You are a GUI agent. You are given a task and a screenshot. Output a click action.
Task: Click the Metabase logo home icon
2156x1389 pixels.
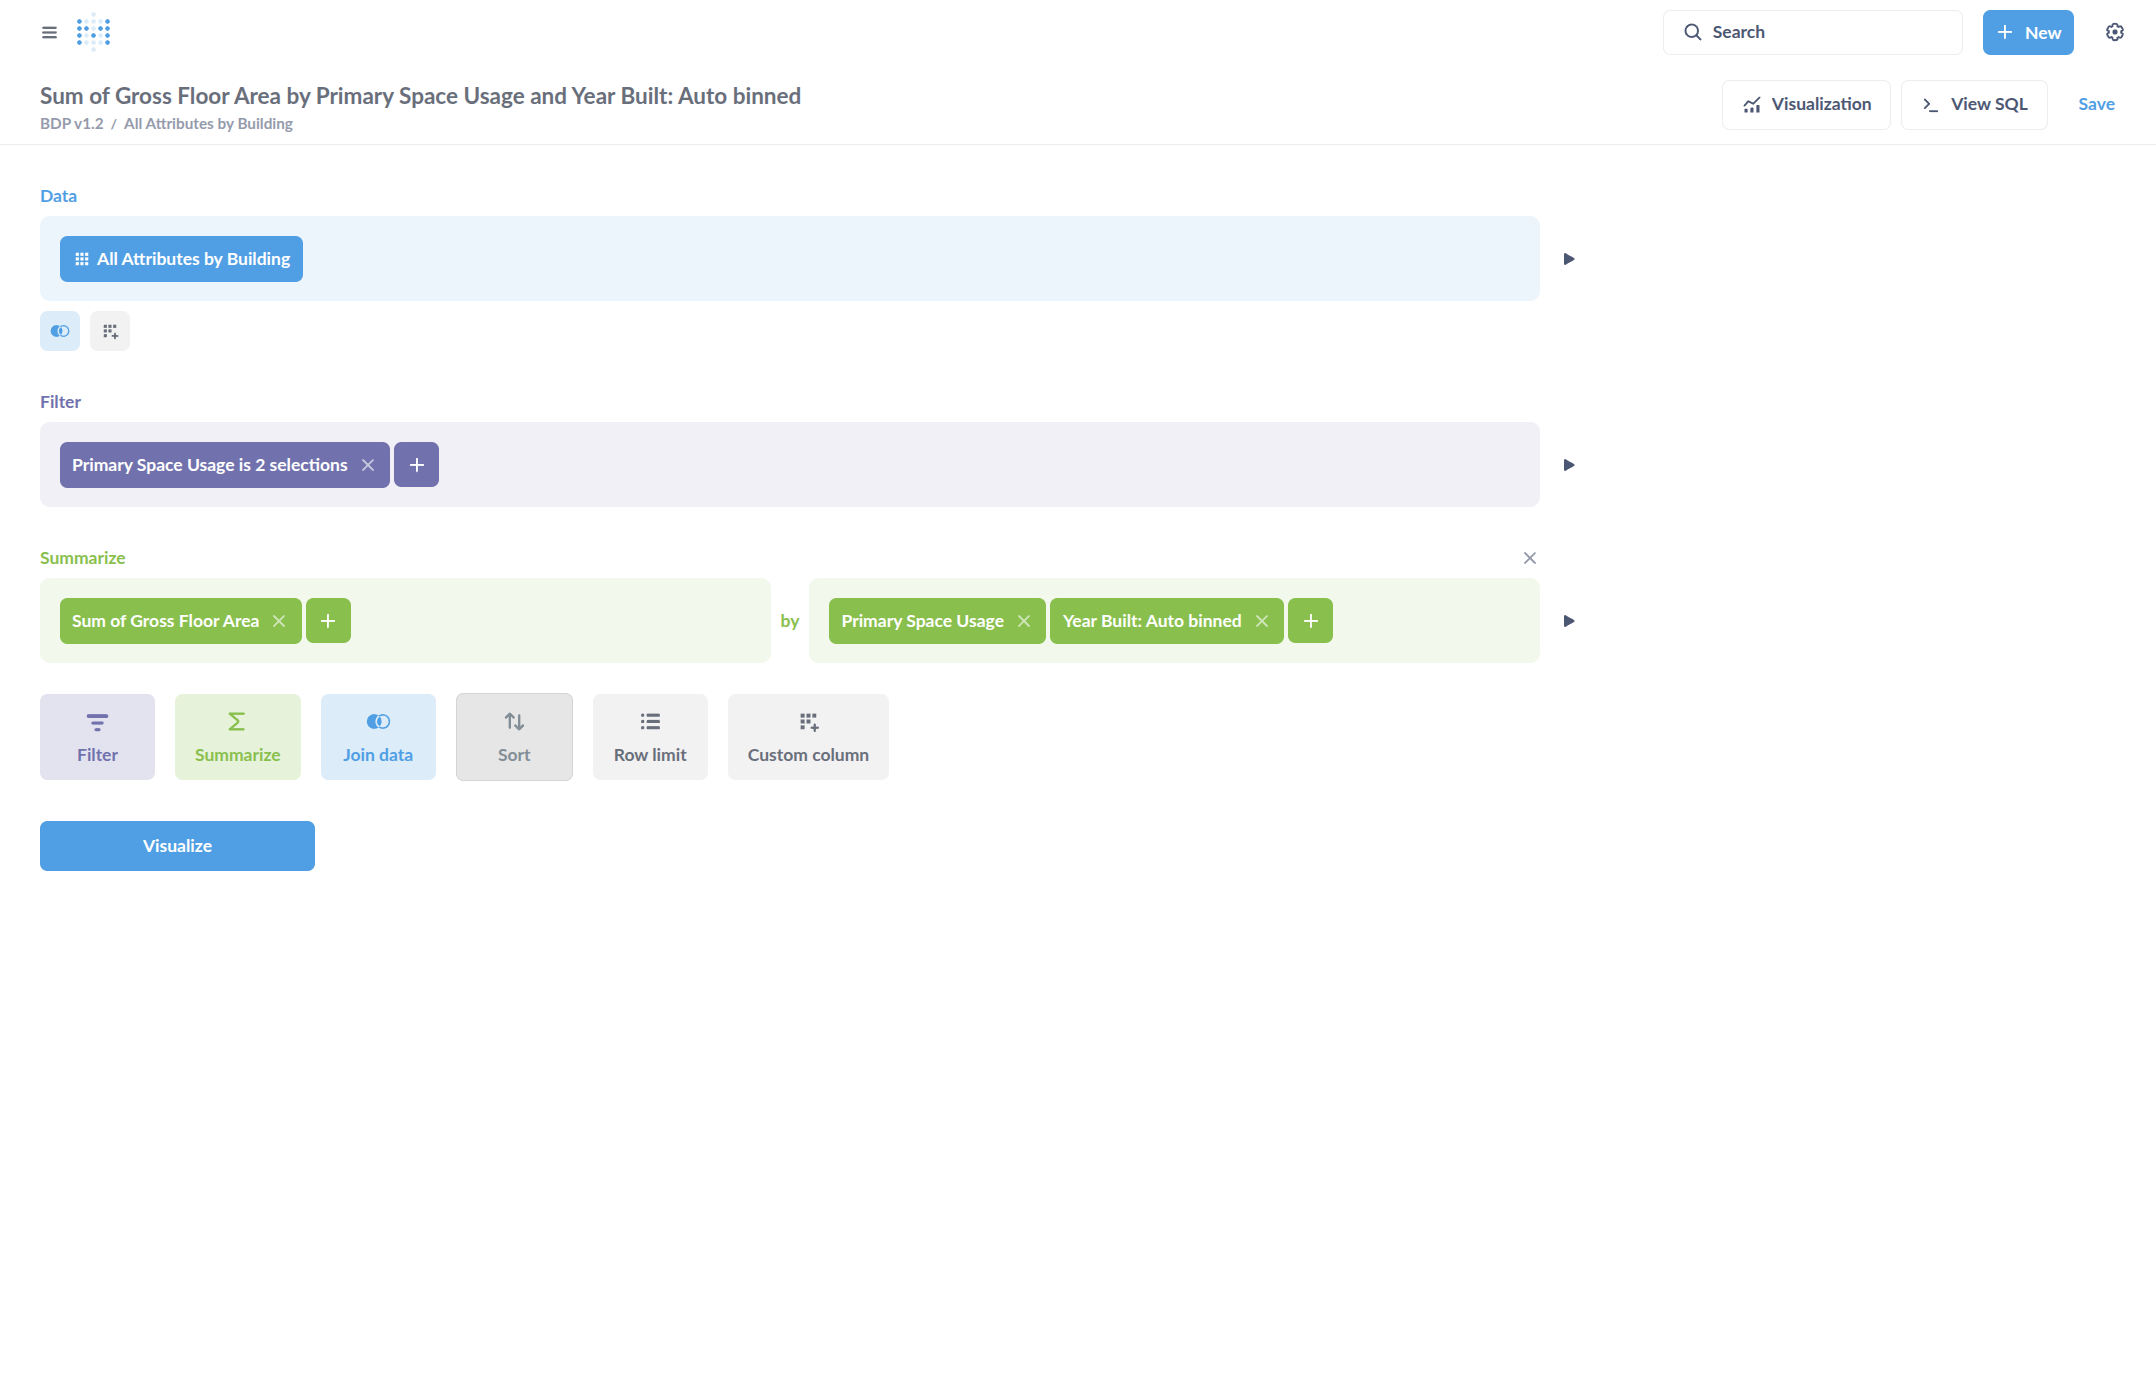coord(93,32)
